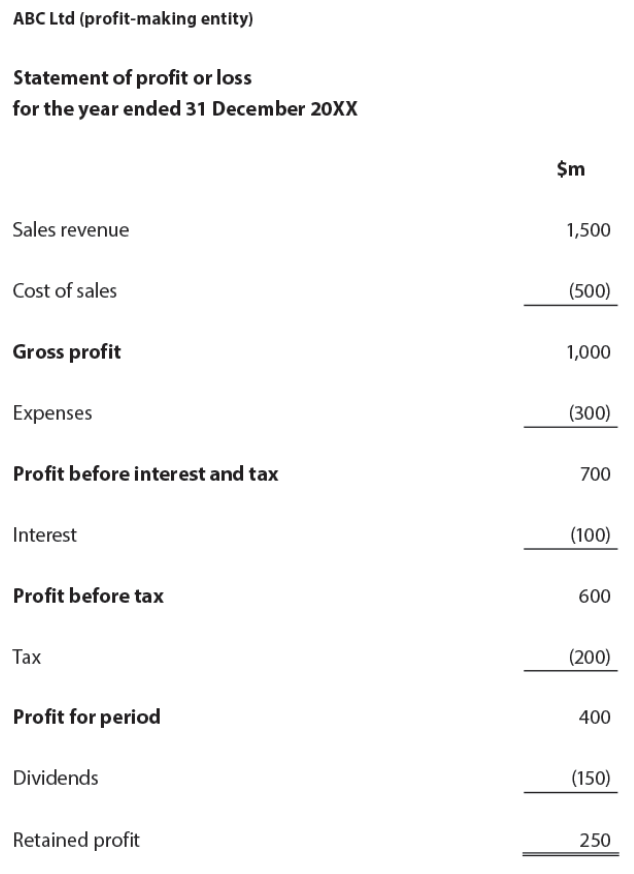Click the (500) cost of sales figure
Screen dimensions: 634x874
pyautogui.click(x=589, y=290)
